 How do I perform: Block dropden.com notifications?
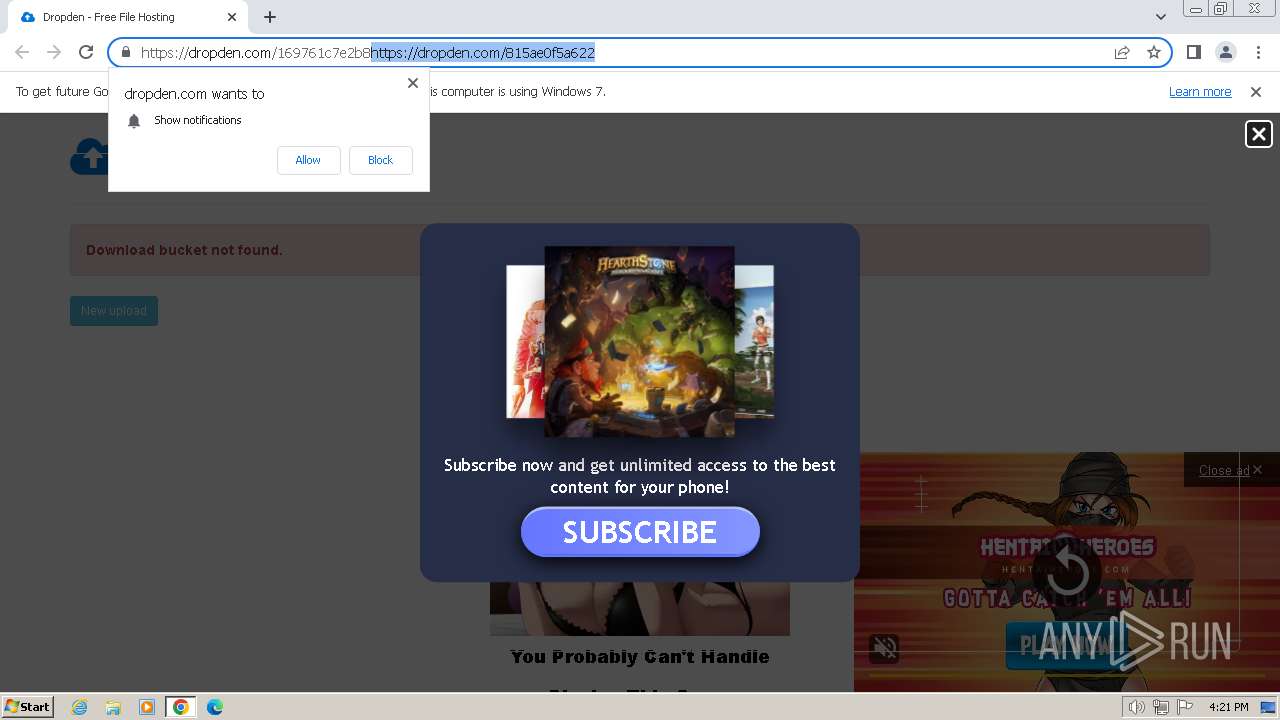pyautogui.click(x=380, y=160)
